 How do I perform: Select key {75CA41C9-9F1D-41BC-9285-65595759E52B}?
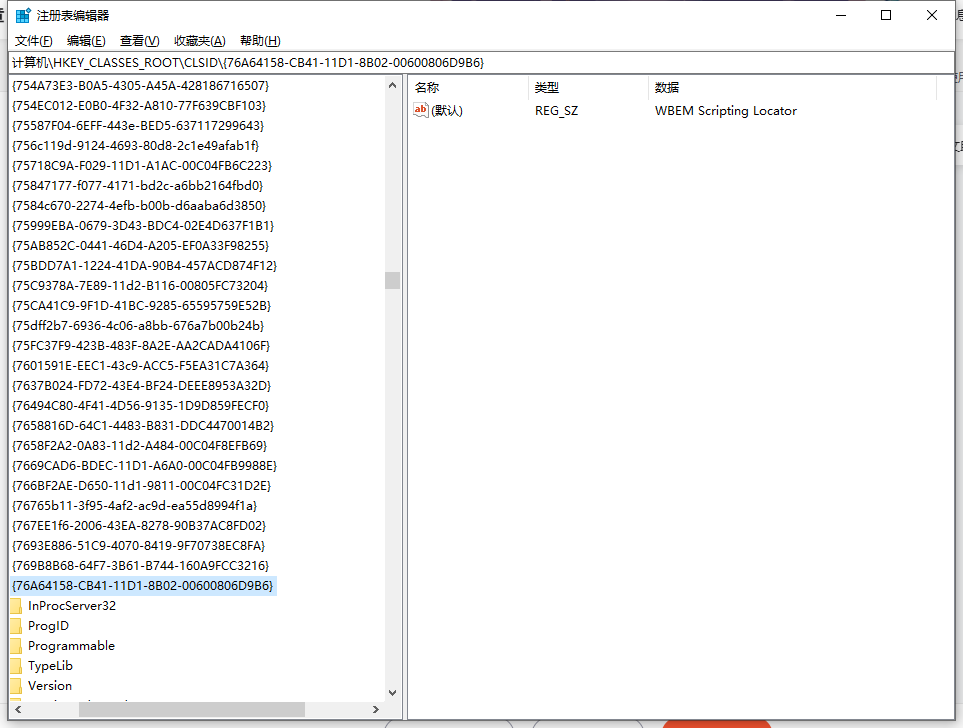(141, 305)
